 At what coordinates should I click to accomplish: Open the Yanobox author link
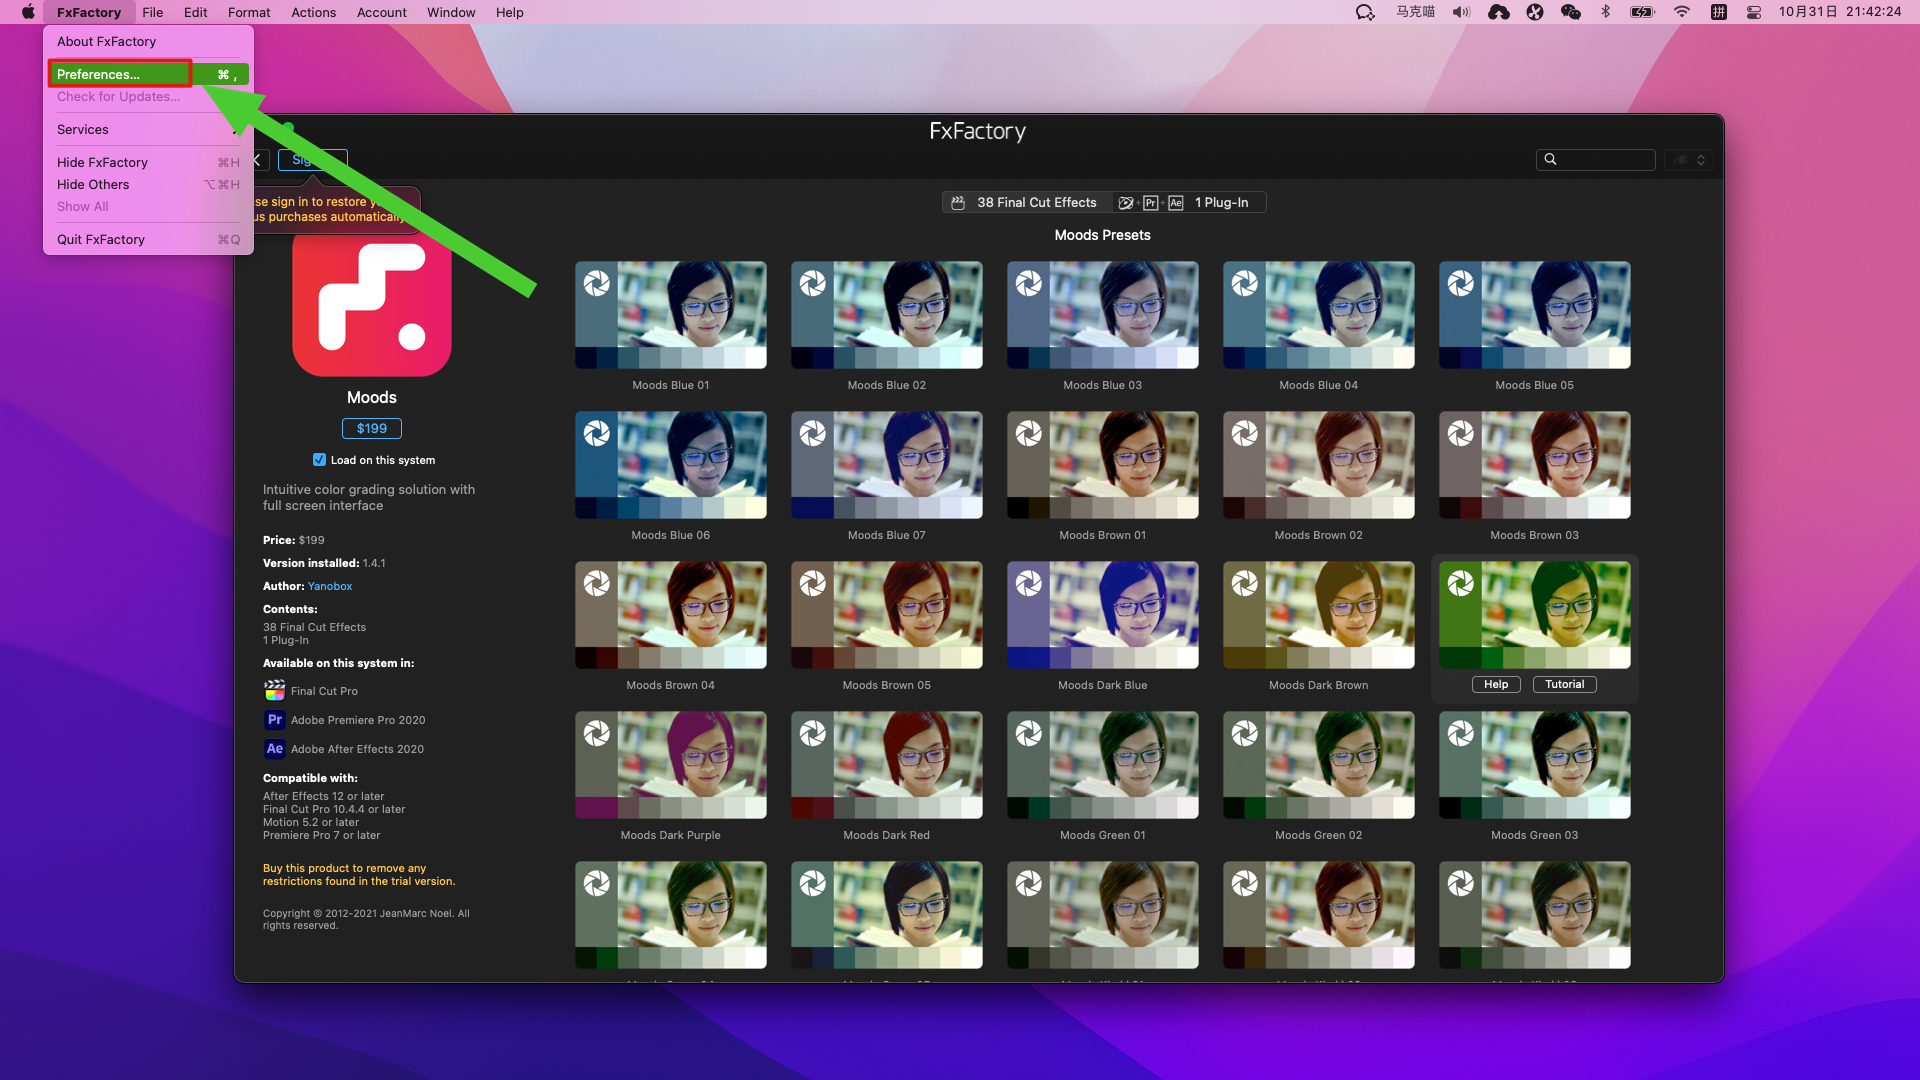[329, 586]
